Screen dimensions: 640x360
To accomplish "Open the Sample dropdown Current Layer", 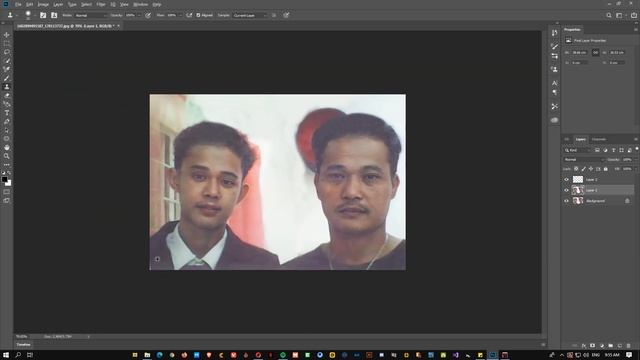I will coord(250,15).
